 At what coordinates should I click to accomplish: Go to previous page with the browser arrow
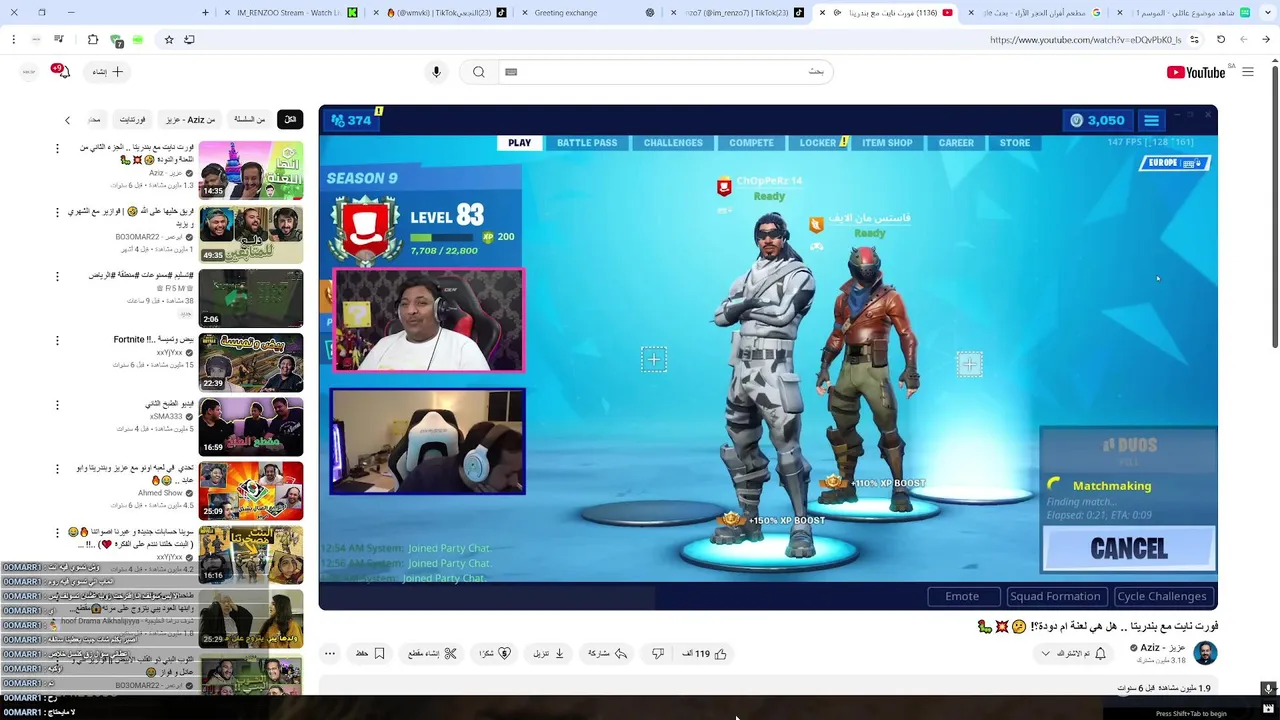pyautogui.click(x=1267, y=40)
